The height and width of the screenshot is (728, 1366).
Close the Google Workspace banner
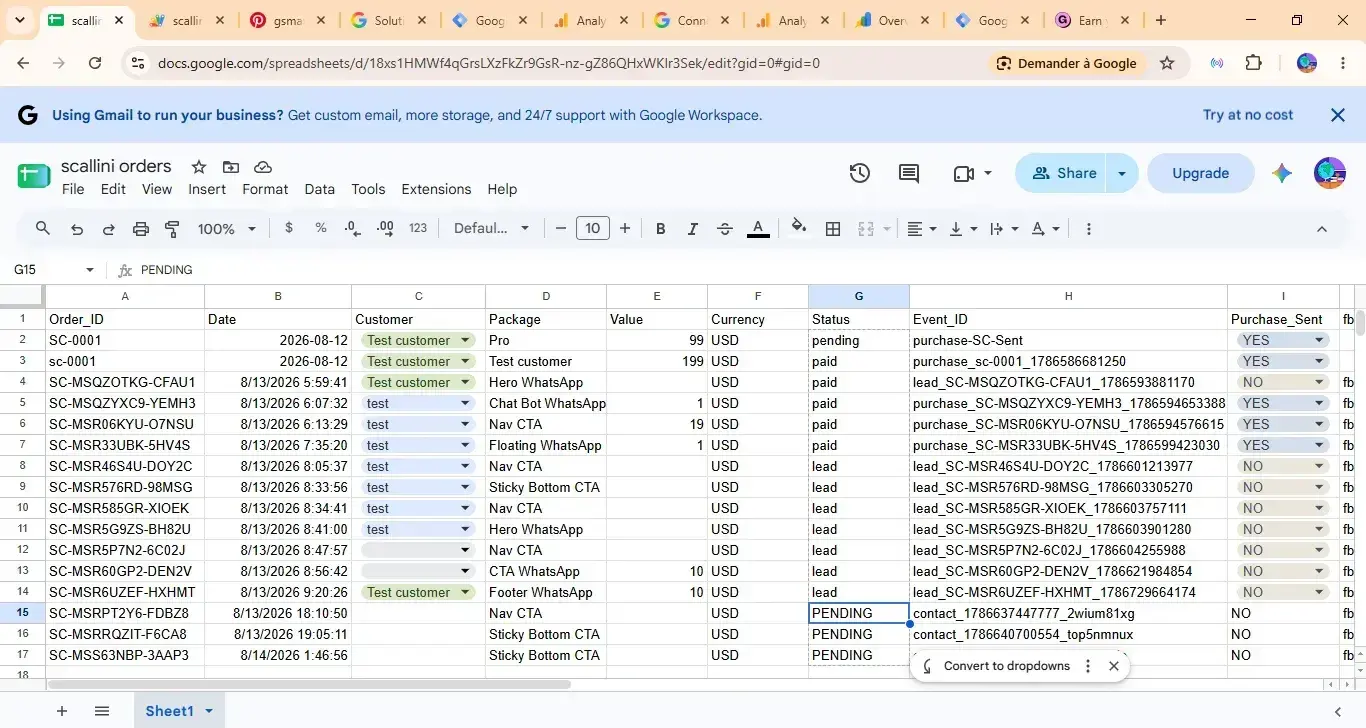click(x=1338, y=115)
